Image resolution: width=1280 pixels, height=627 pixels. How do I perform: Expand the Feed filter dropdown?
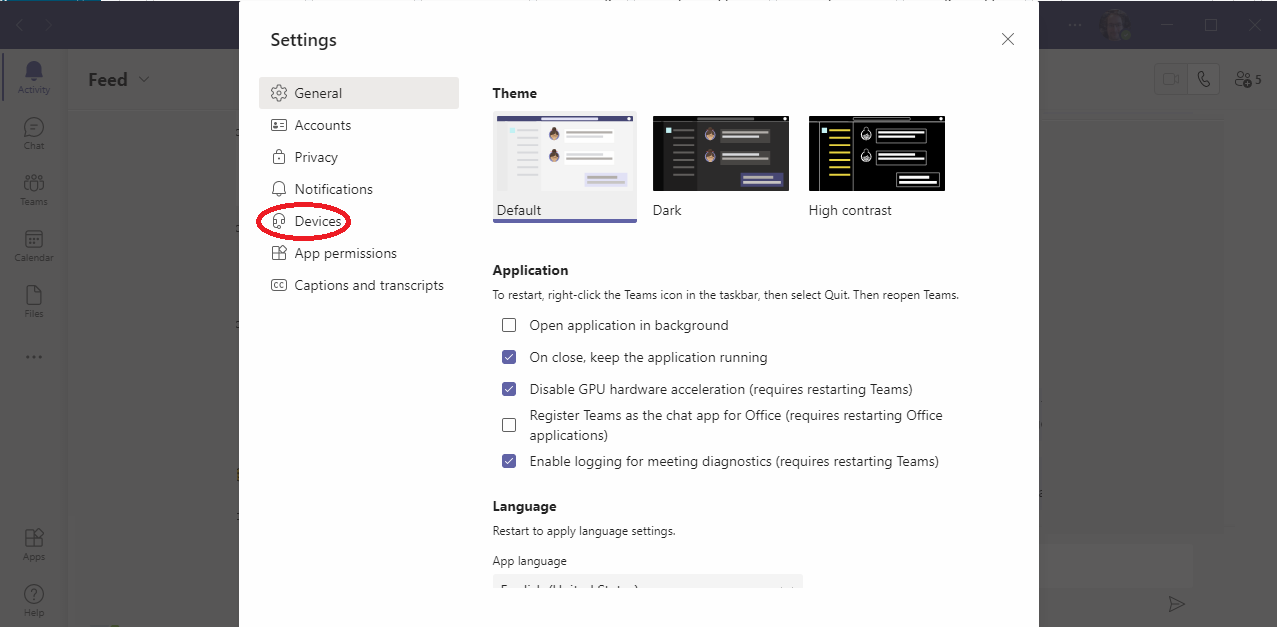pos(144,79)
